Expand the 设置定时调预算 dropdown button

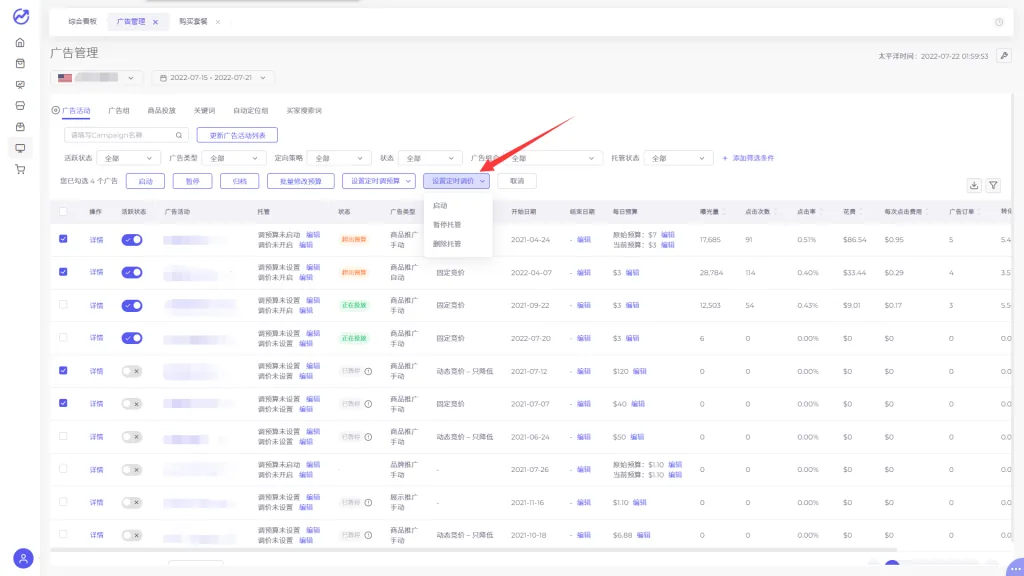tap(379, 181)
